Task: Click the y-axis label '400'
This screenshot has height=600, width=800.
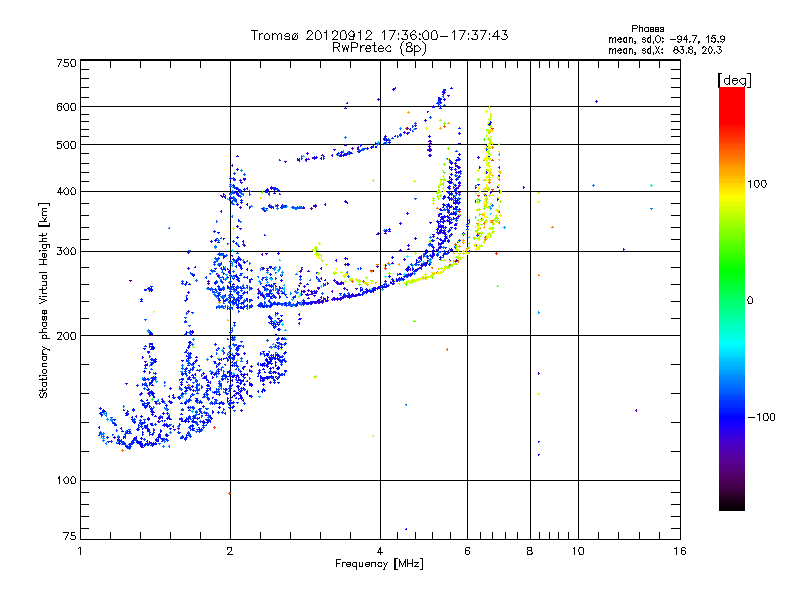Action: tap(66, 191)
